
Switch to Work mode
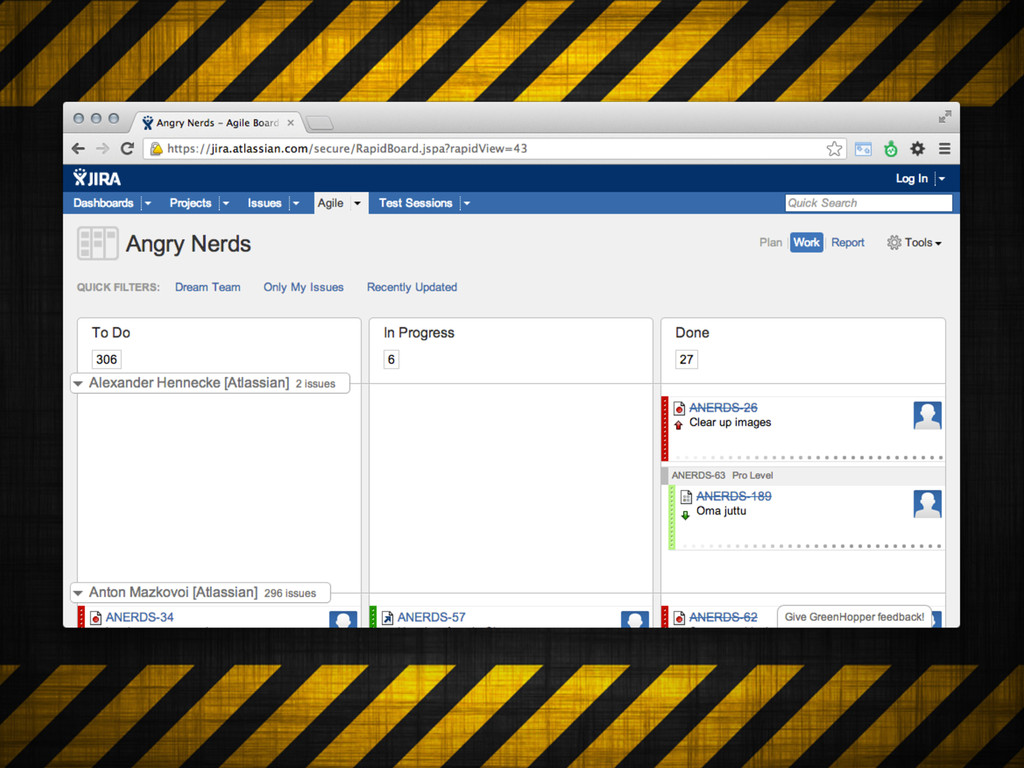(x=807, y=242)
